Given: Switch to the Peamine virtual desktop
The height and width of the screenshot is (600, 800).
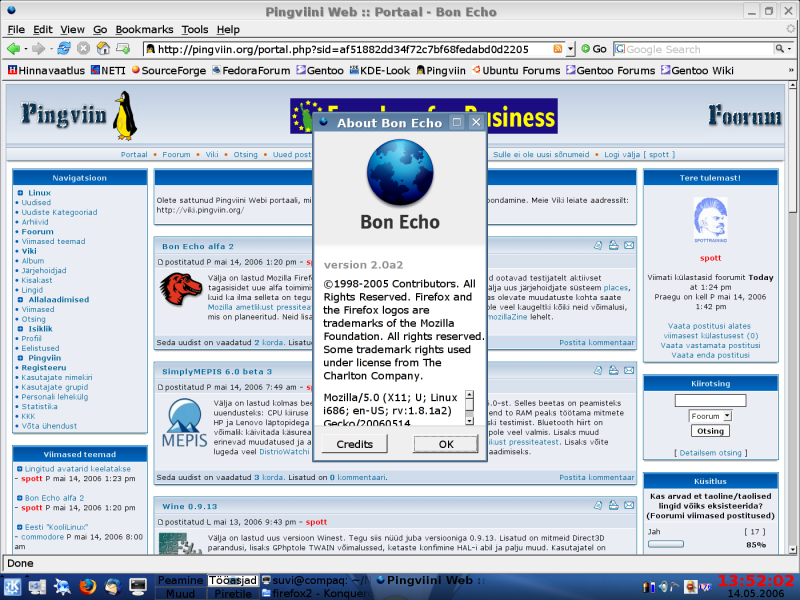Looking at the screenshot, I should (180, 580).
